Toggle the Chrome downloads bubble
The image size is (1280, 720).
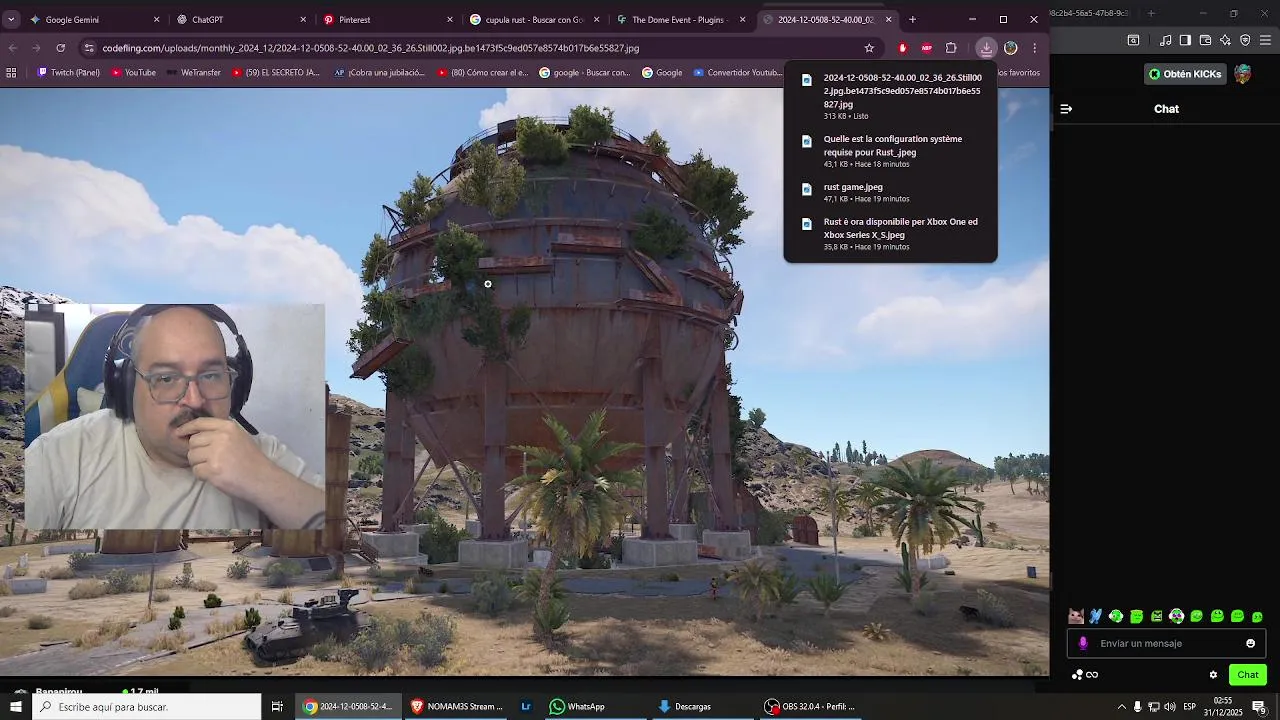point(986,47)
